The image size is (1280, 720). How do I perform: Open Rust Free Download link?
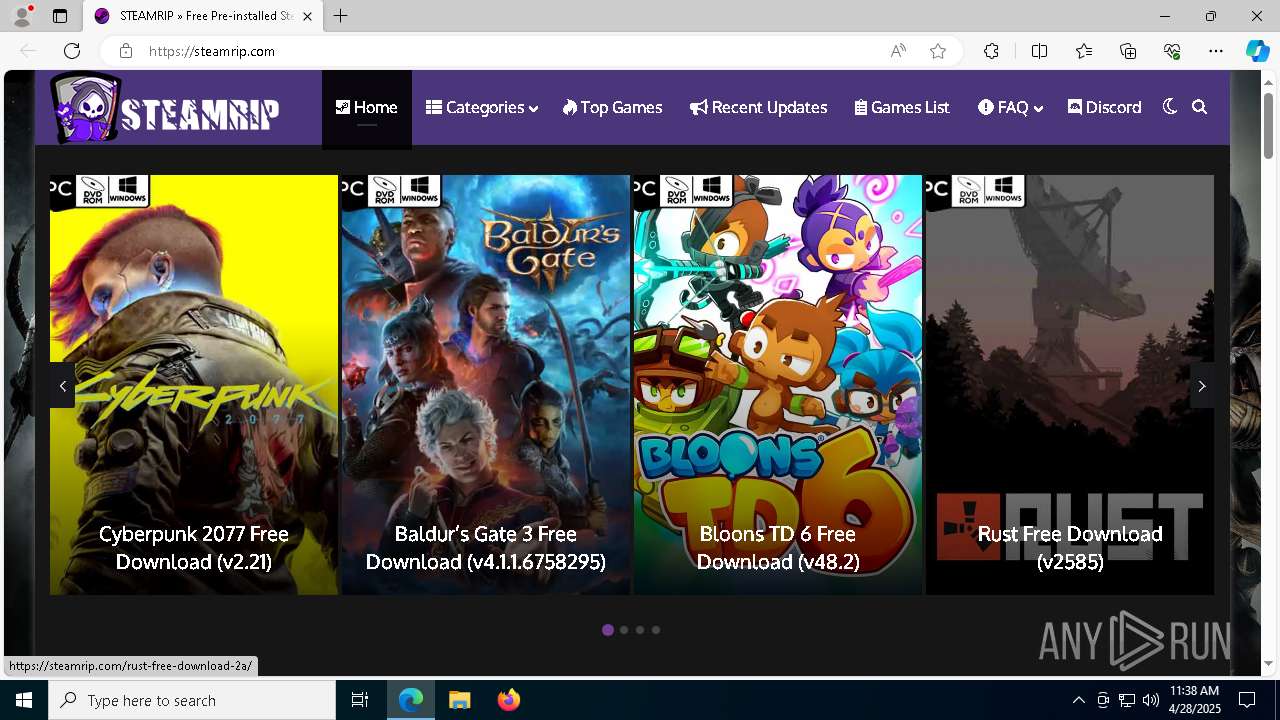1070,548
